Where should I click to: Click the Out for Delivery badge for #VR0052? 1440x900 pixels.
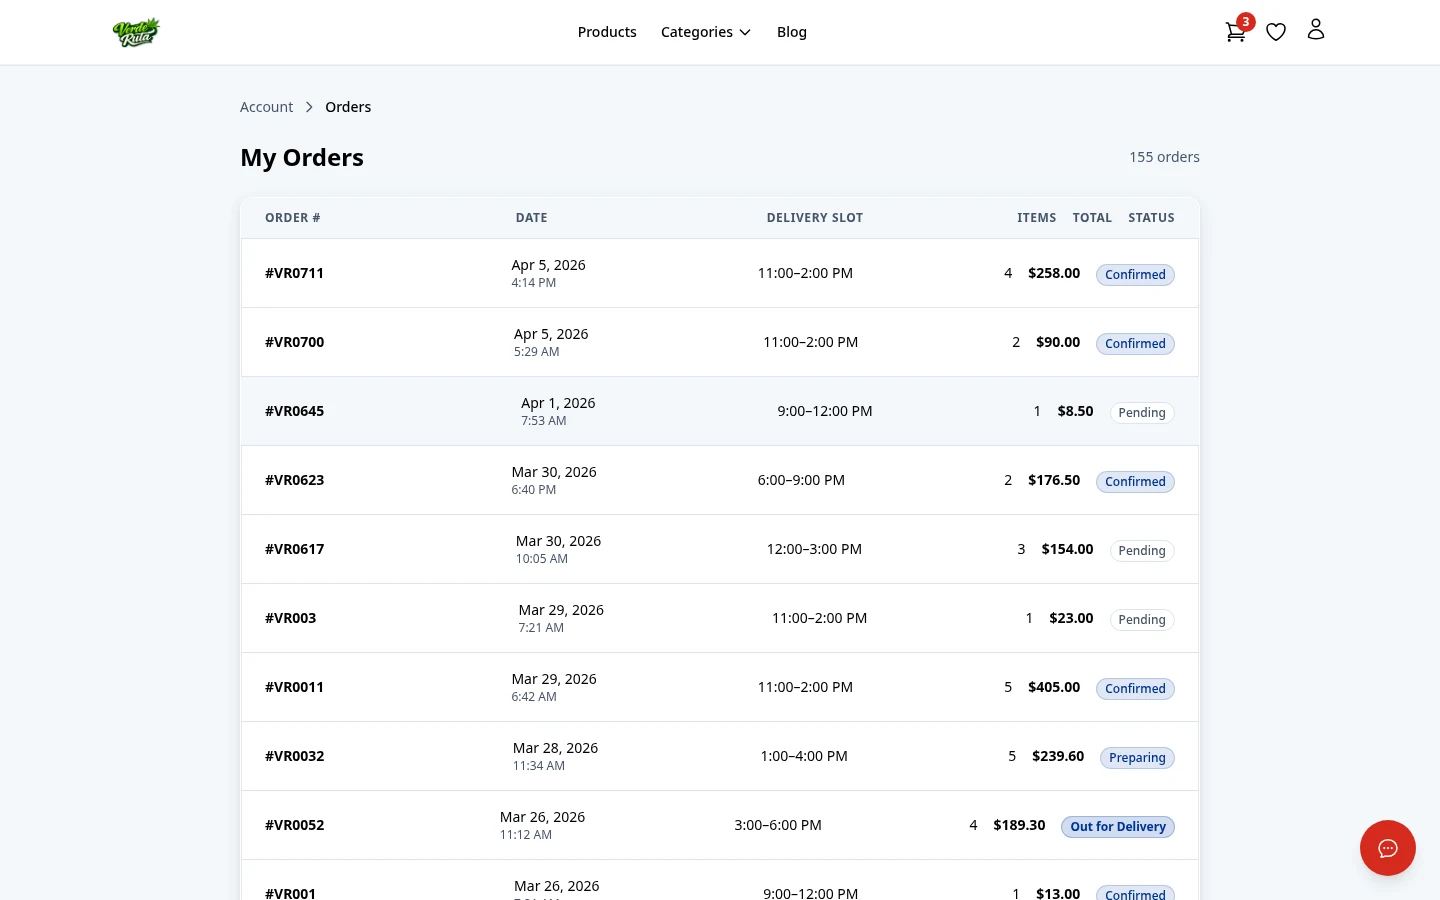[1118, 826]
